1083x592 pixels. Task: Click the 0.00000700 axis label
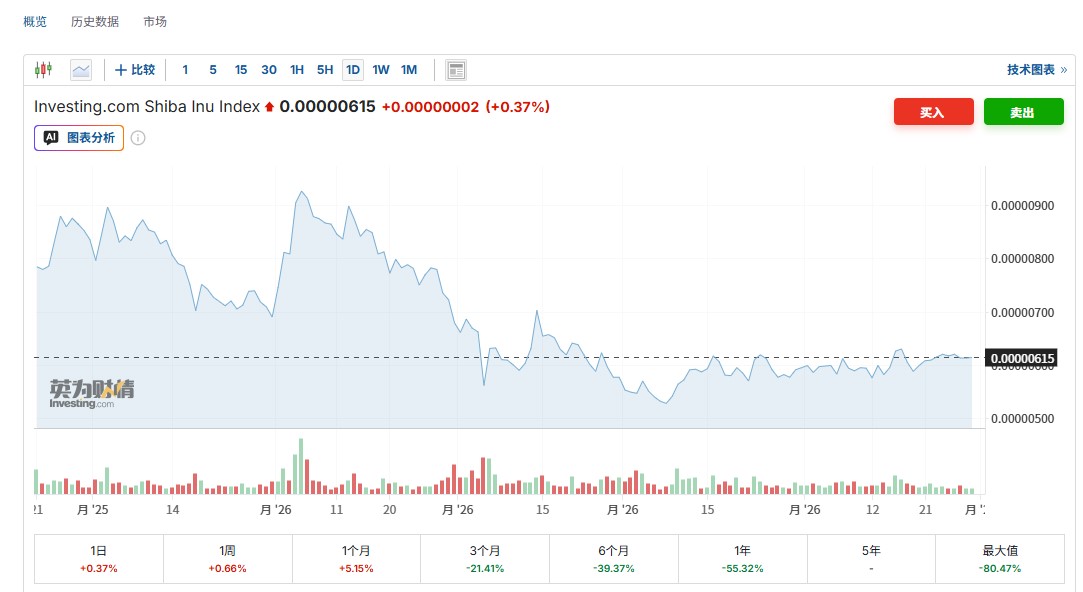tap(1022, 313)
